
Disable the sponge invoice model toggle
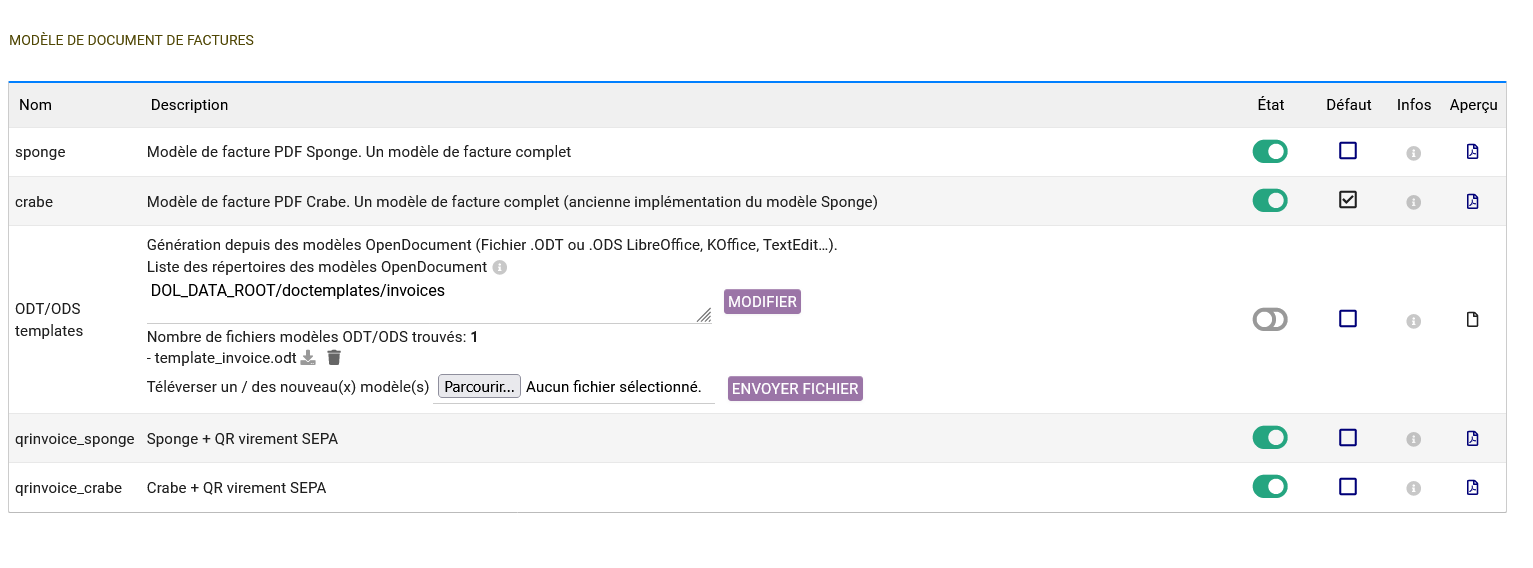click(x=1270, y=152)
